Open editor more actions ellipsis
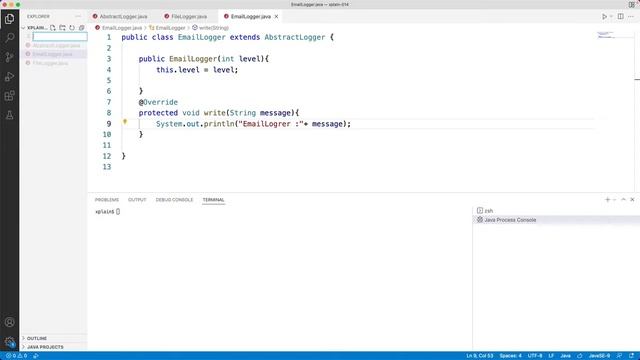The height and width of the screenshot is (360, 640). (x=631, y=16)
